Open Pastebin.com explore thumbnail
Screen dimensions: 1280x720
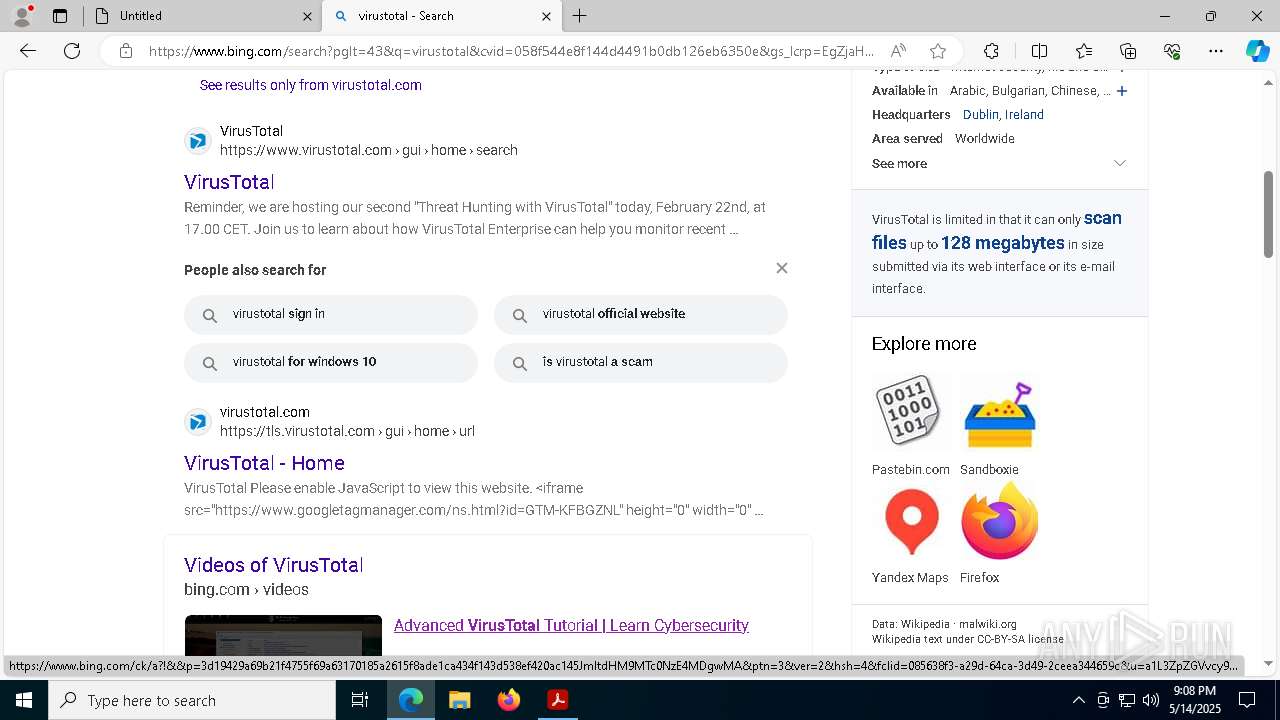click(x=910, y=411)
